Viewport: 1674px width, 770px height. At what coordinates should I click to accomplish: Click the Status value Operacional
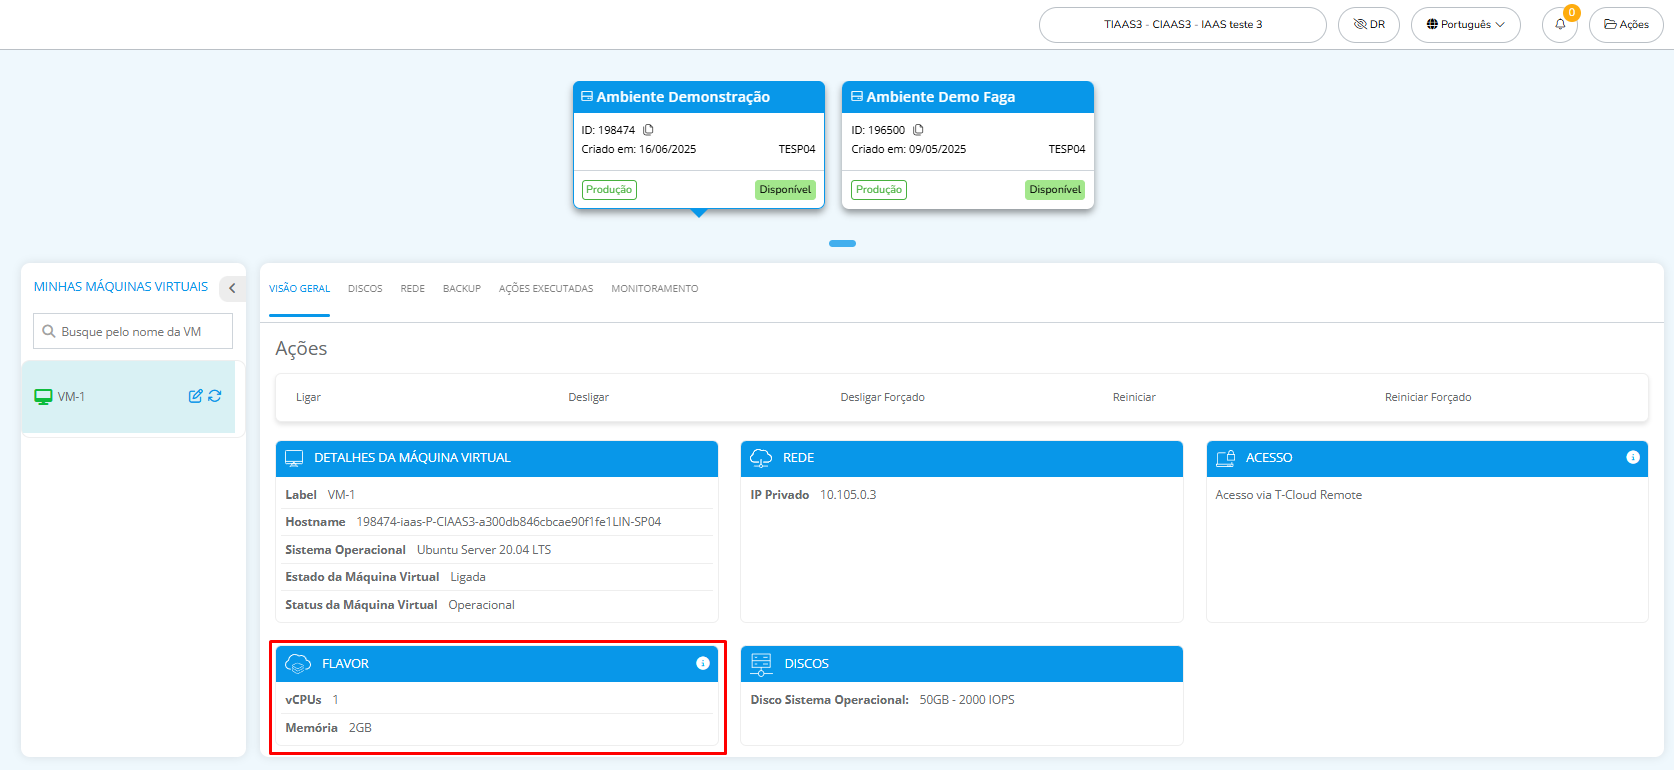coord(481,605)
